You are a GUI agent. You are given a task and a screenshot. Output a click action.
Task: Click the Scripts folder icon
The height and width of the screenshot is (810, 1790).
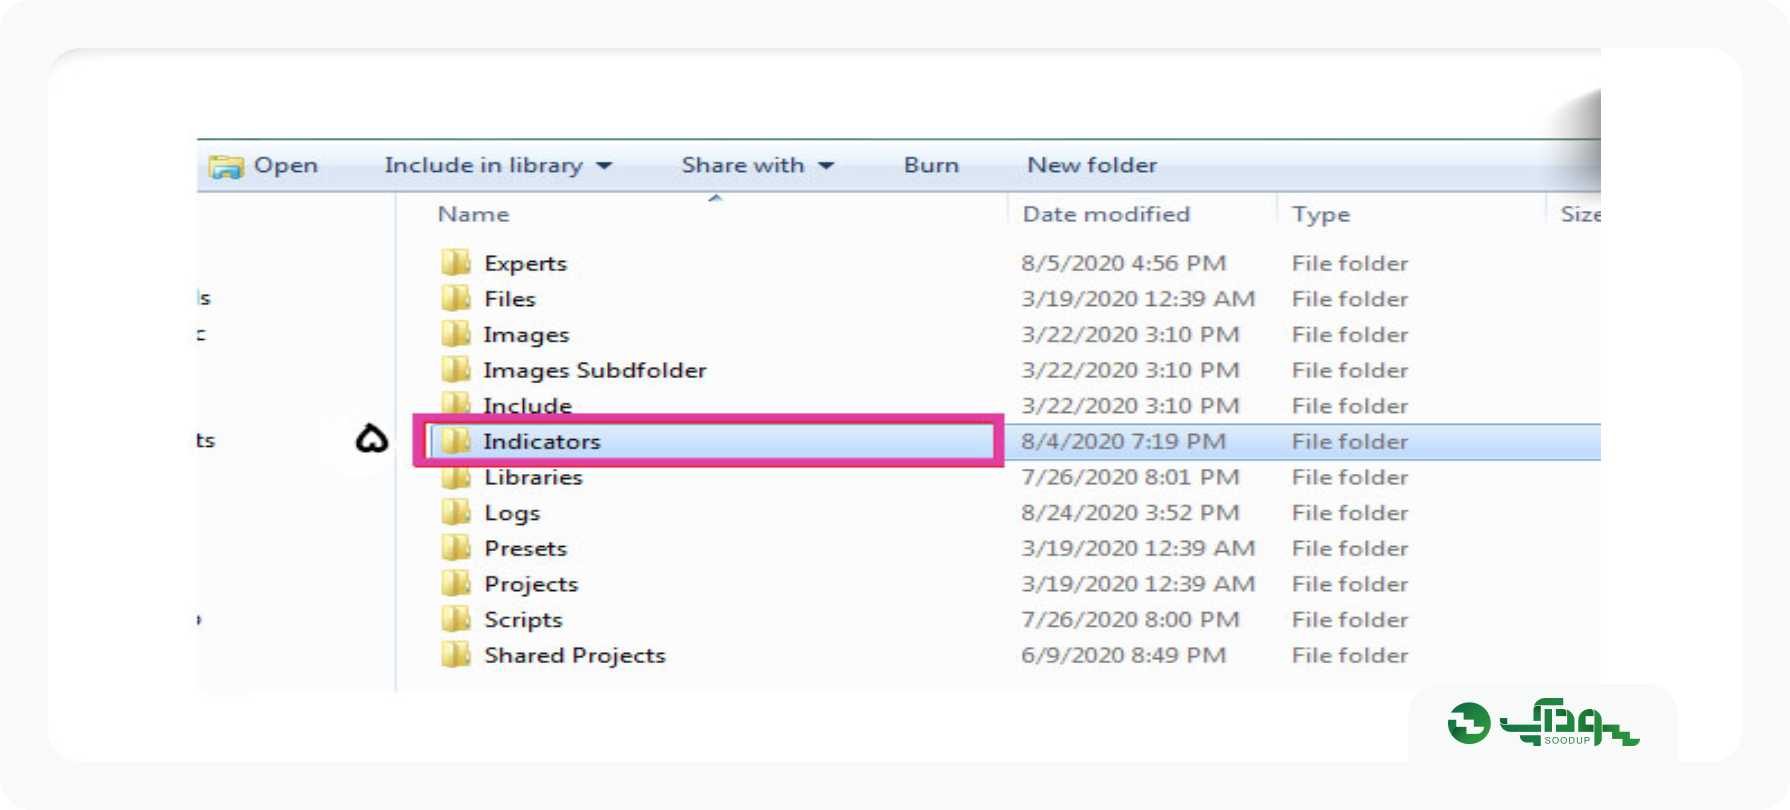(456, 619)
